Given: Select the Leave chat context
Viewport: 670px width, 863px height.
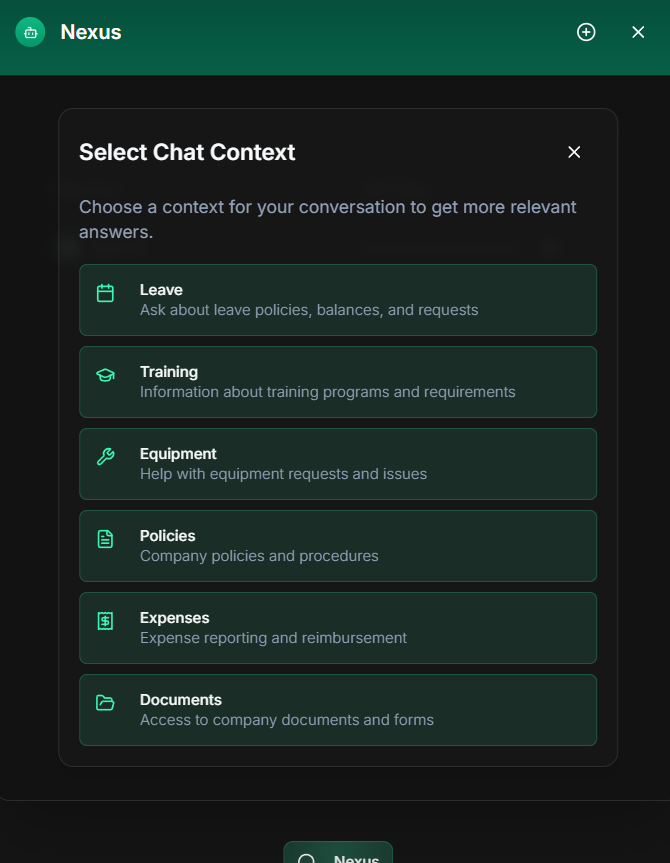Looking at the screenshot, I should pos(338,300).
